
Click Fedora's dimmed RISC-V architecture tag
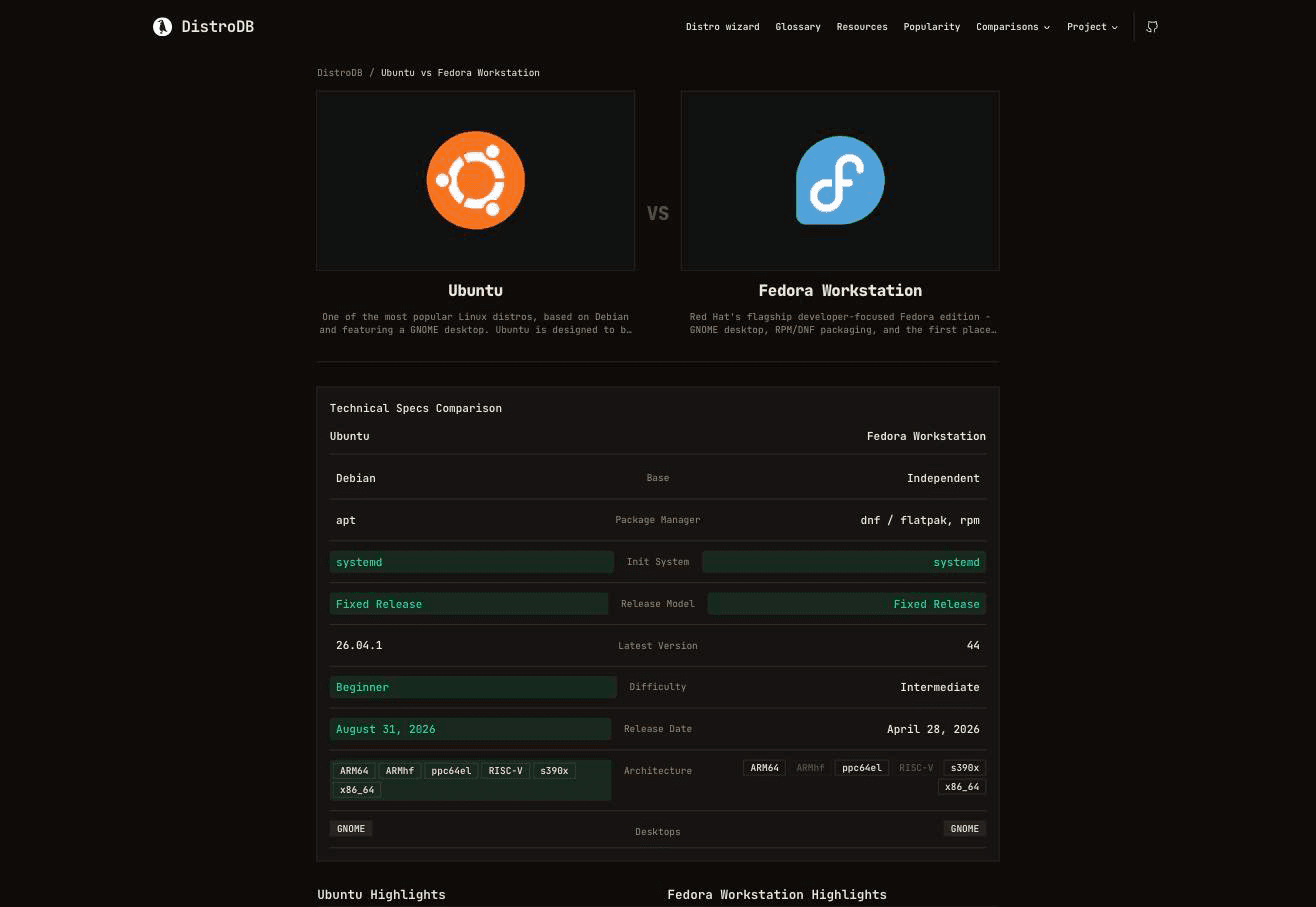(x=916, y=768)
